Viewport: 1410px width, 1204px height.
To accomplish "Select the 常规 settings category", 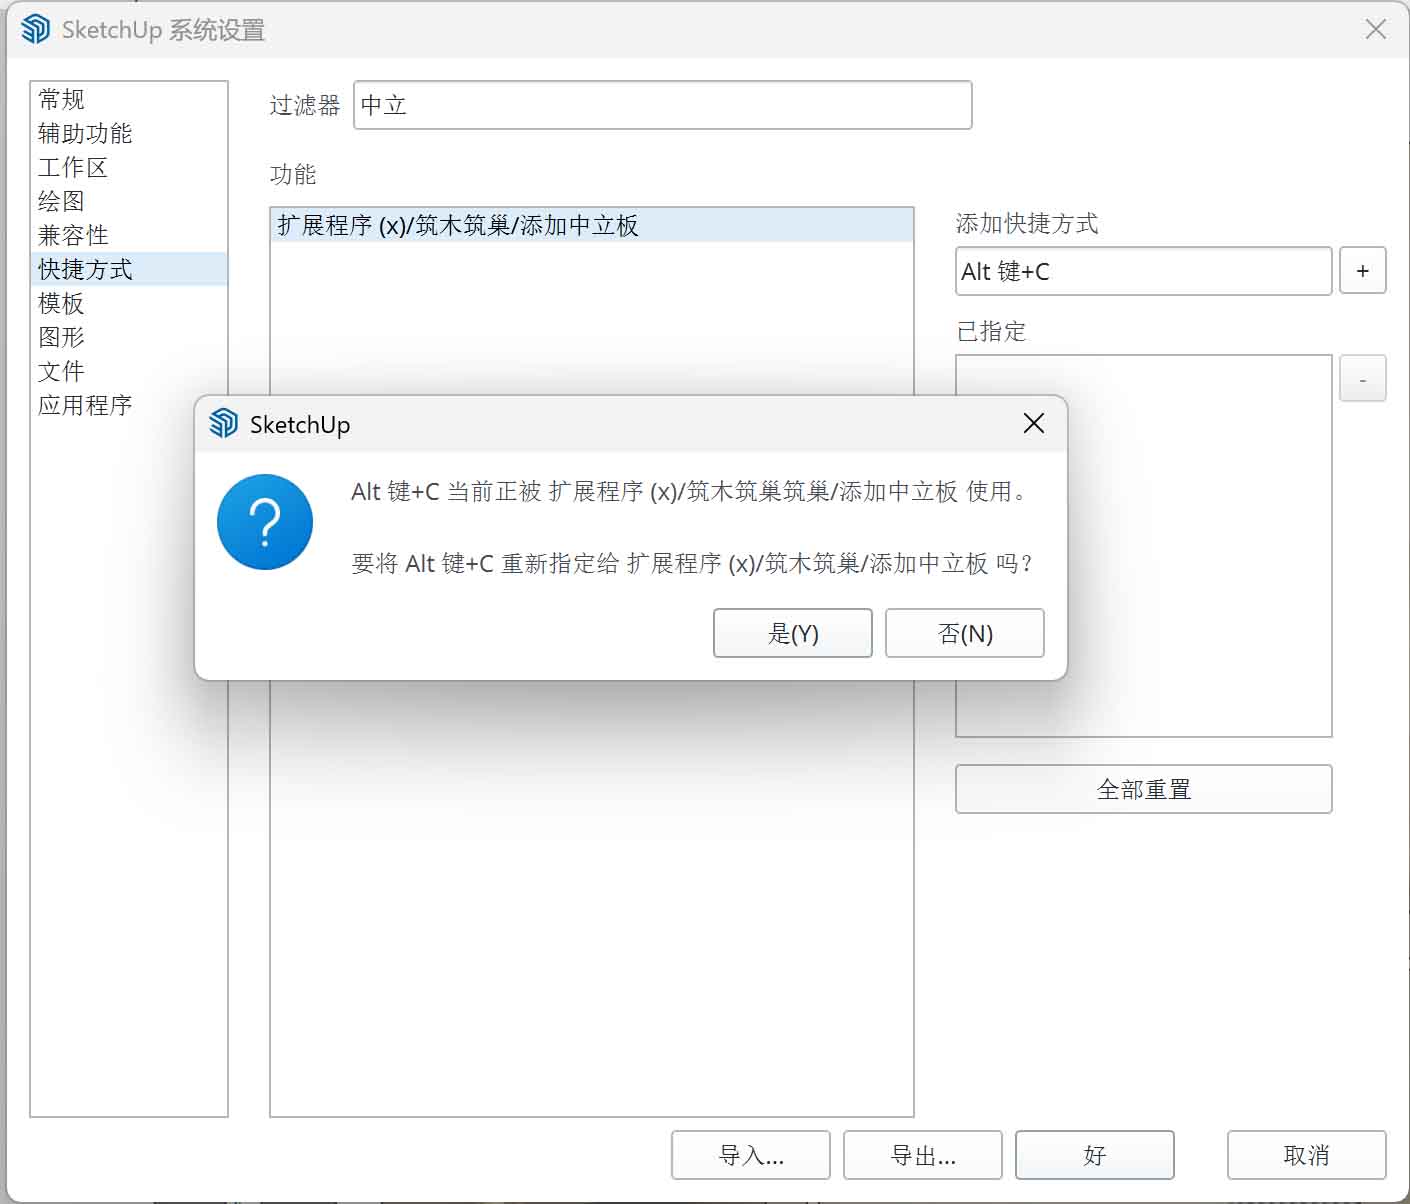I will click(x=59, y=98).
